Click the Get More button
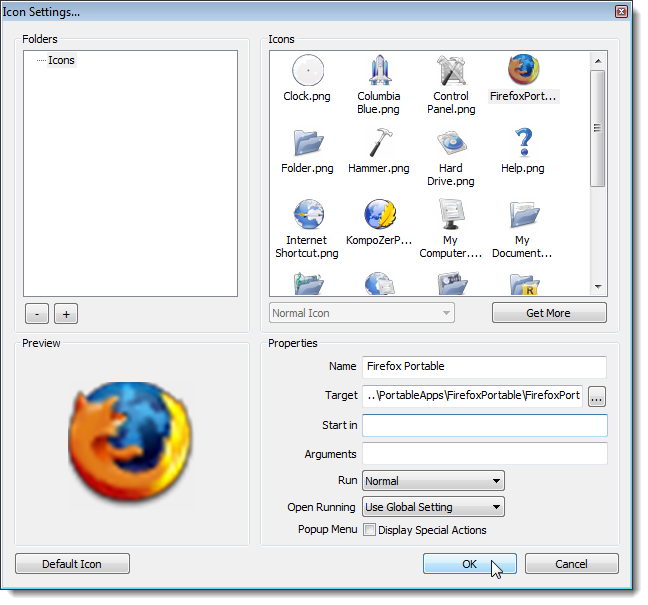Viewport: 648px width, 605px height. coord(549,313)
